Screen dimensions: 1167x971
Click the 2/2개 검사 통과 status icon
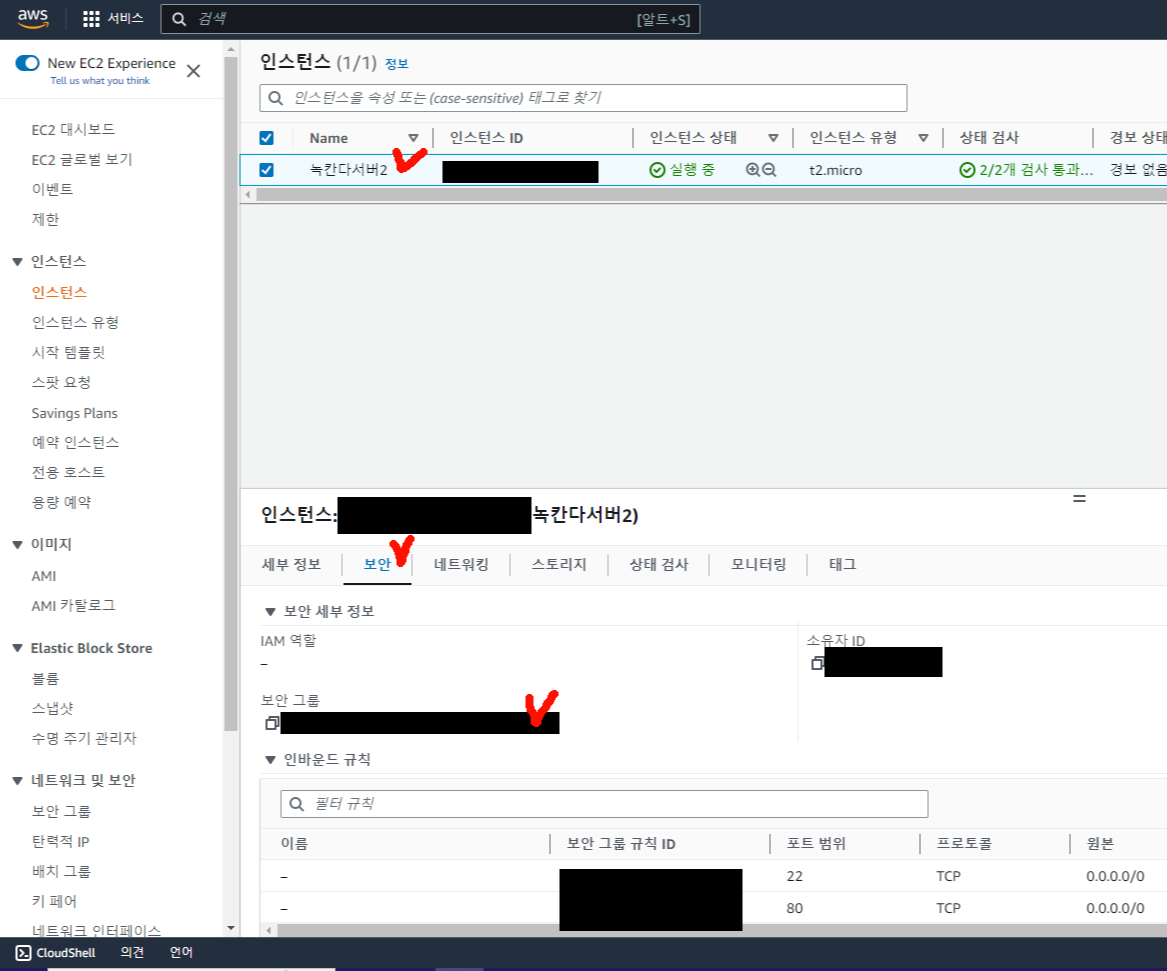click(x=967, y=170)
